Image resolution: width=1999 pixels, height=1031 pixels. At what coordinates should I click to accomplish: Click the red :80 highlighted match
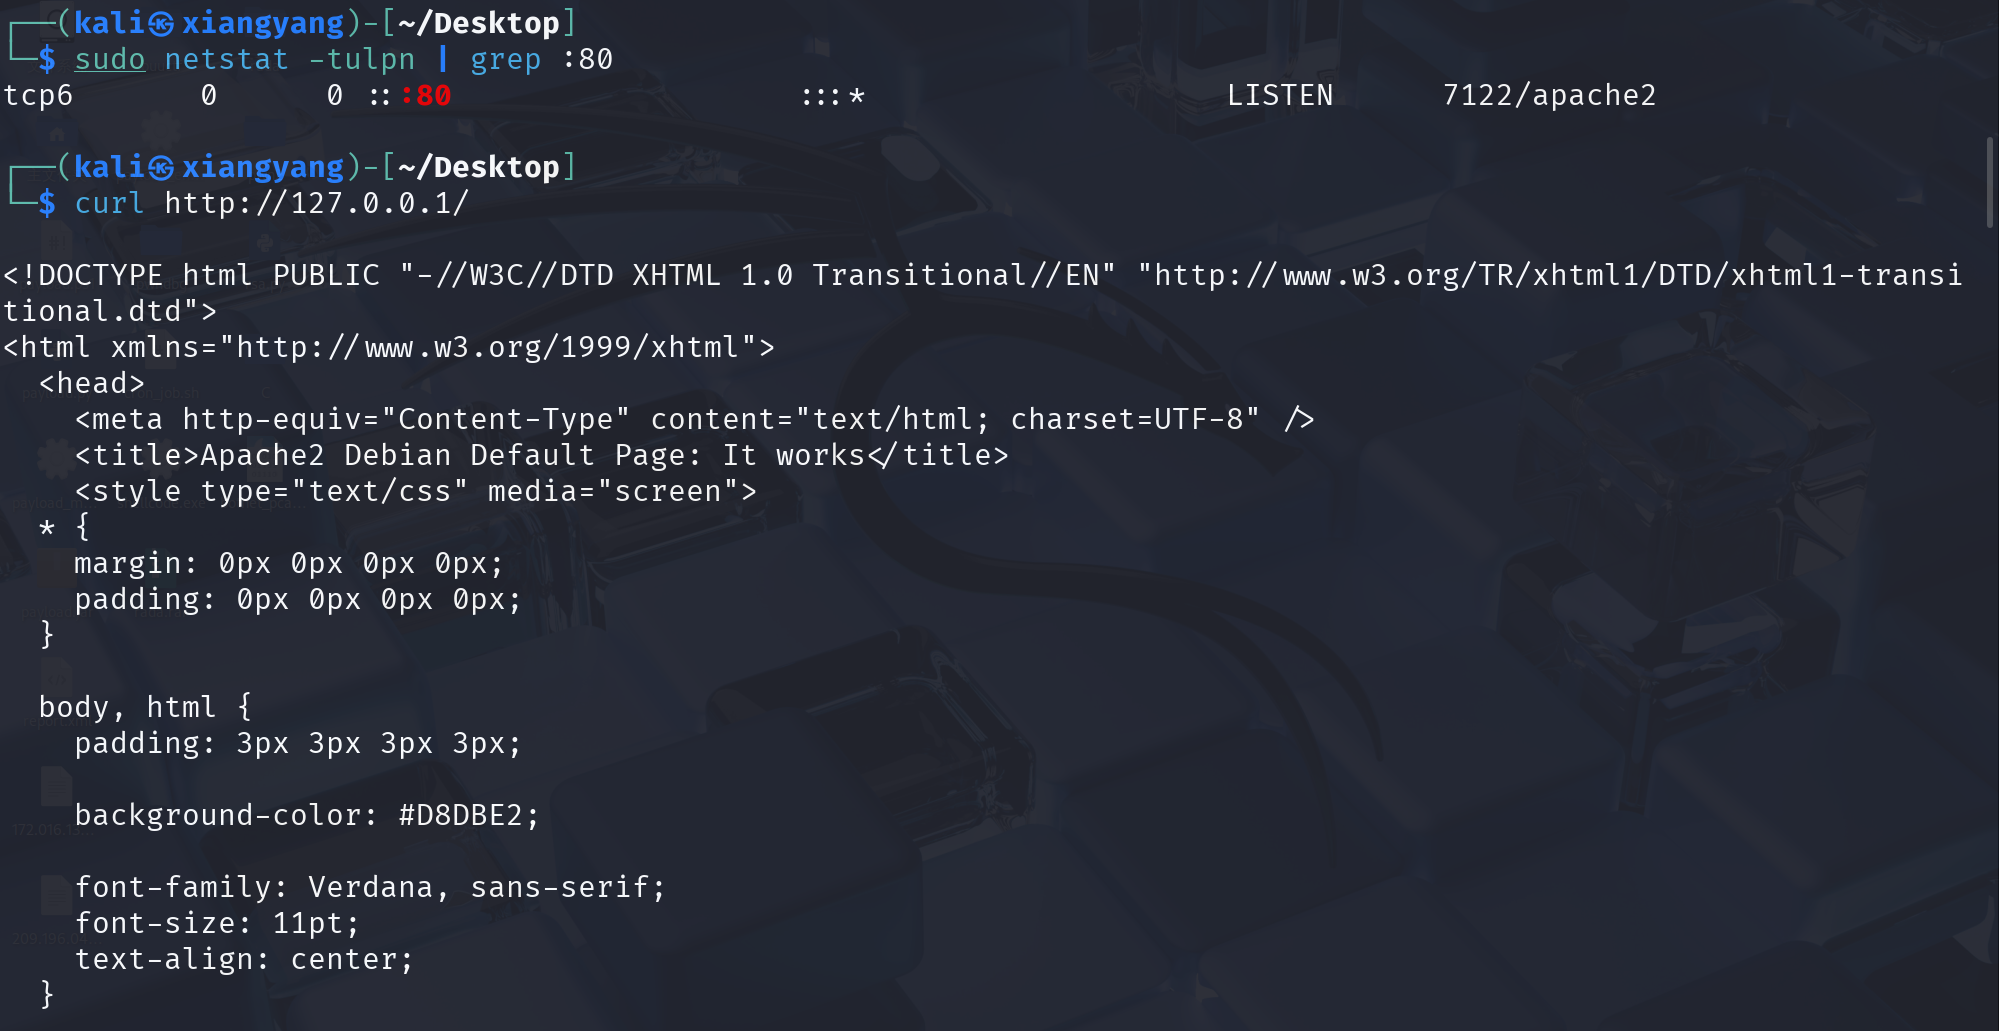(x=426, y=95)
